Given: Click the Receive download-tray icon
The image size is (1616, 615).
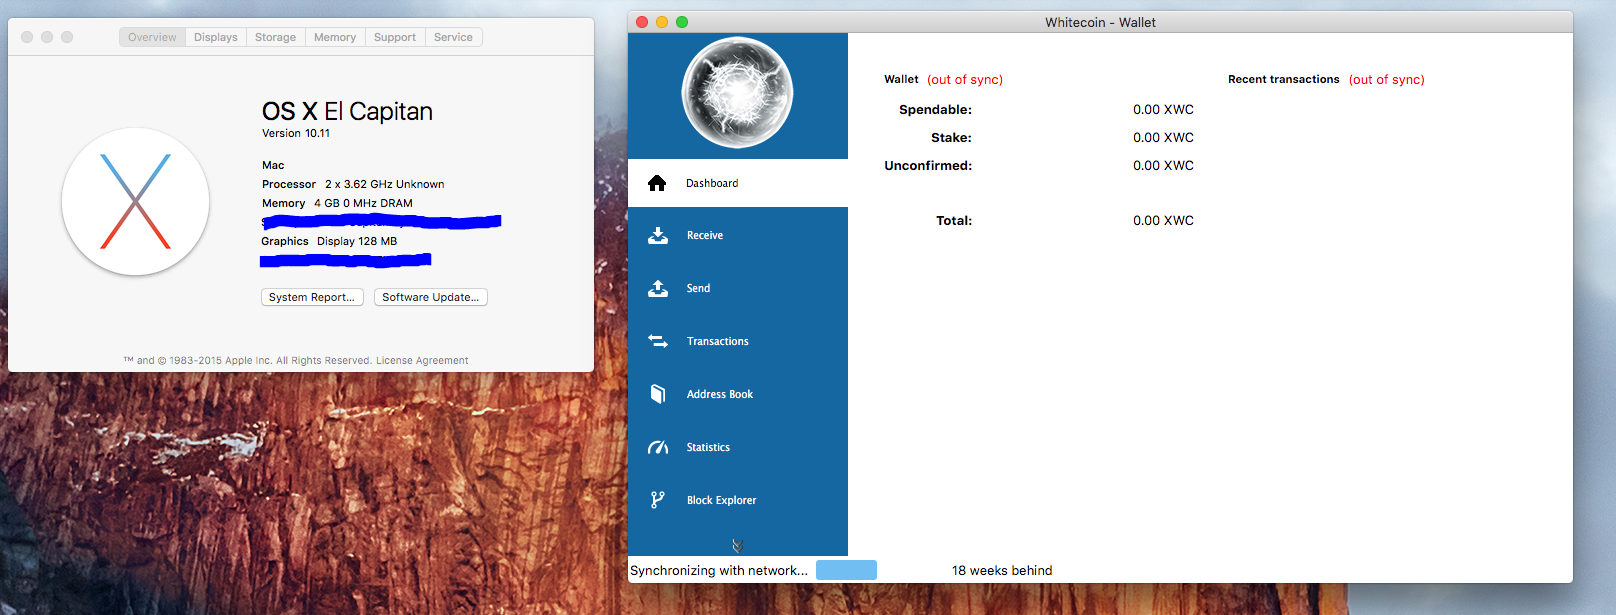Looking at the screenshot, I should click(658, 235).
